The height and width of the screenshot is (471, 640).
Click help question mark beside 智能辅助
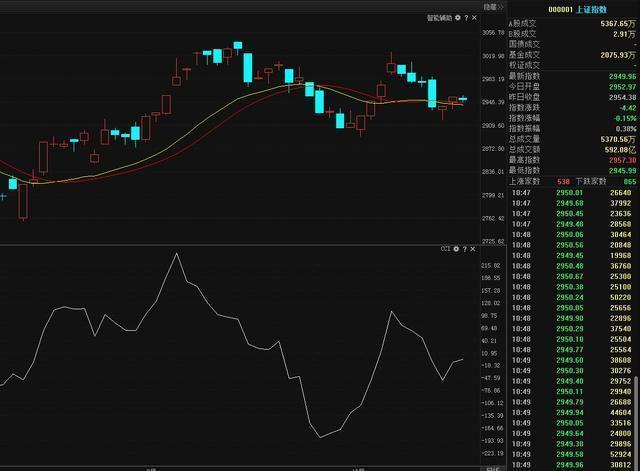pyautogui.click(x=465, y=18)
